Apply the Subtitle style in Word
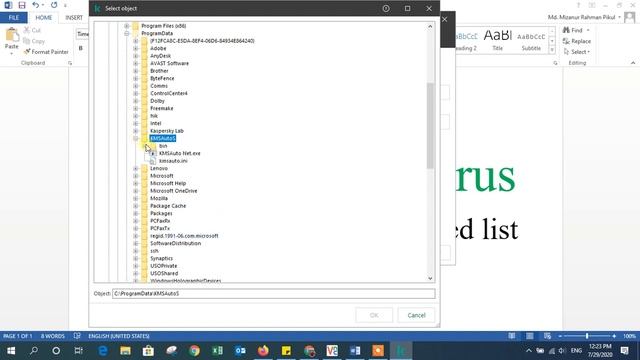 coord(531,40)
